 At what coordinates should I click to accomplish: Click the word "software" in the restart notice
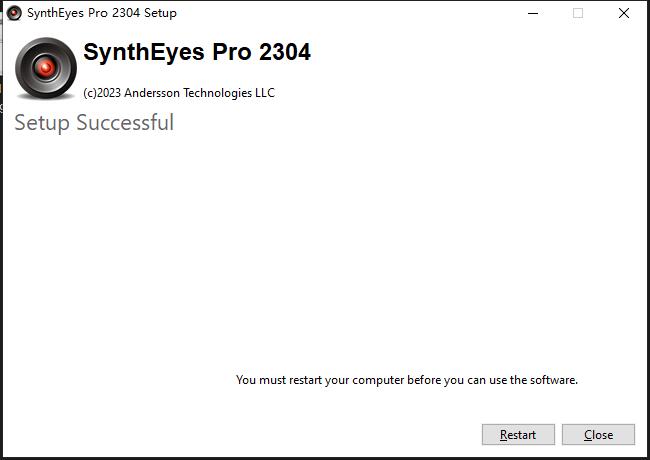pyautogui.click(x=551, y=380)
